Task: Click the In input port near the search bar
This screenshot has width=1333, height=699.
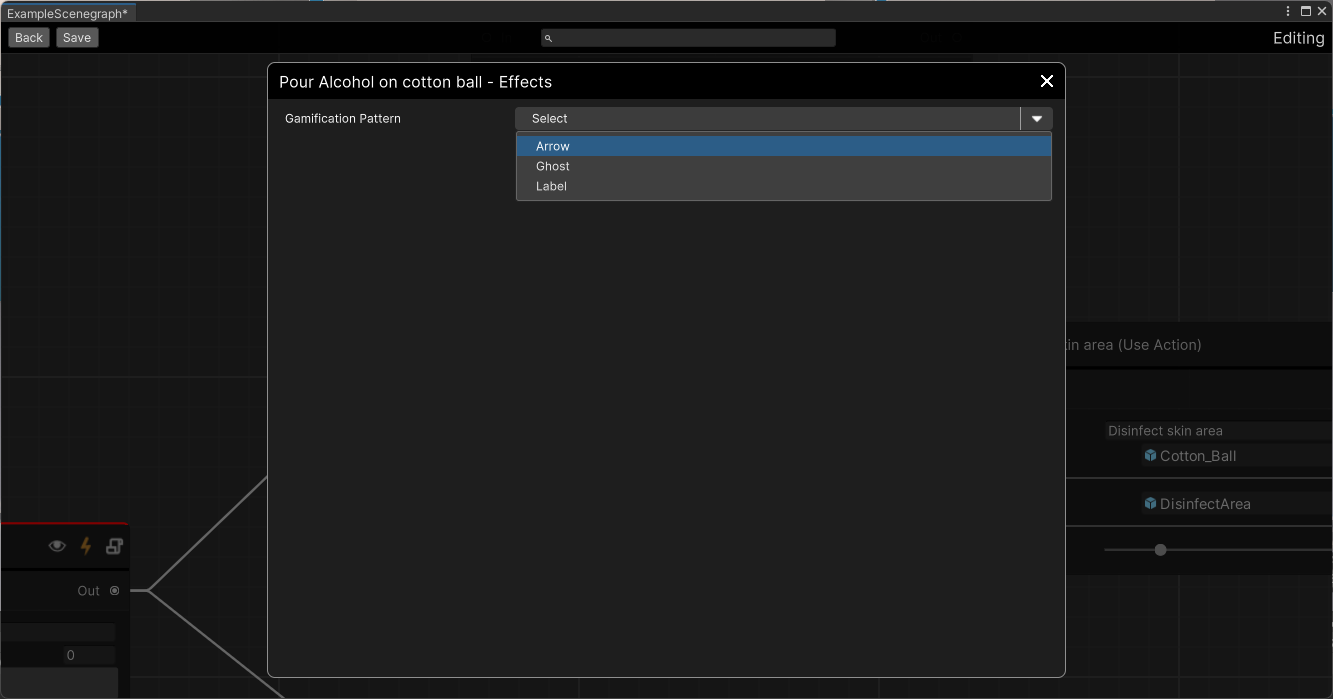Action: tap(487, 37)
